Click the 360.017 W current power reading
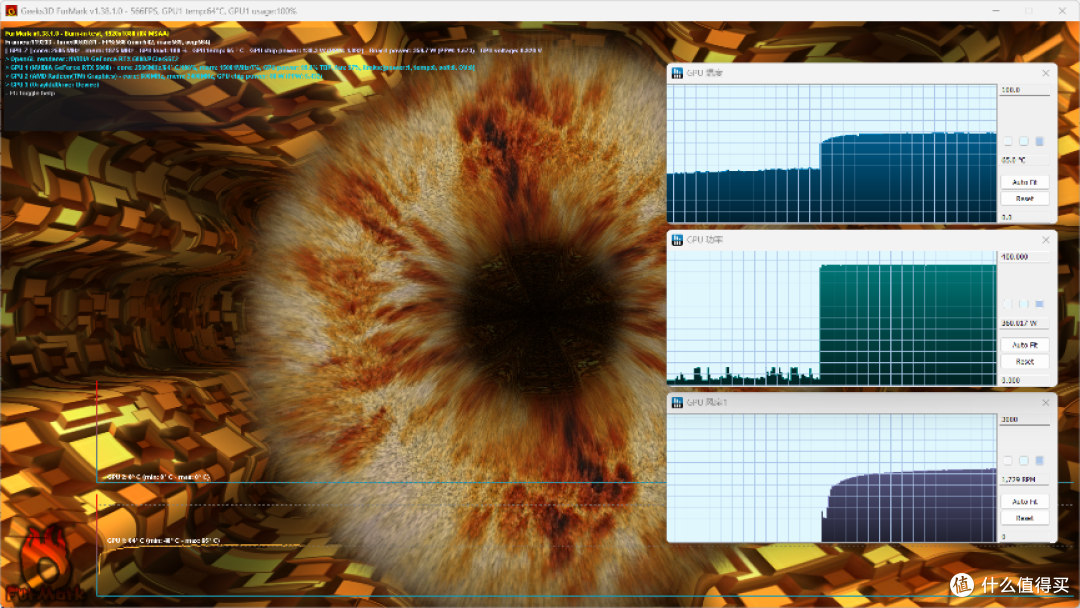Viewport: 1080px width, 608px height. 1025,323
